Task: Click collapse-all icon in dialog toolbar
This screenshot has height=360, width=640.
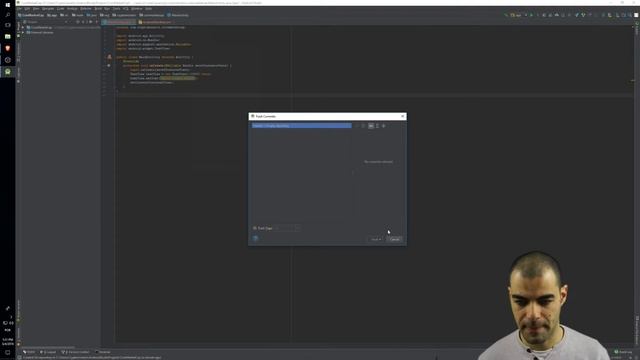Action: tap(384, 126)
